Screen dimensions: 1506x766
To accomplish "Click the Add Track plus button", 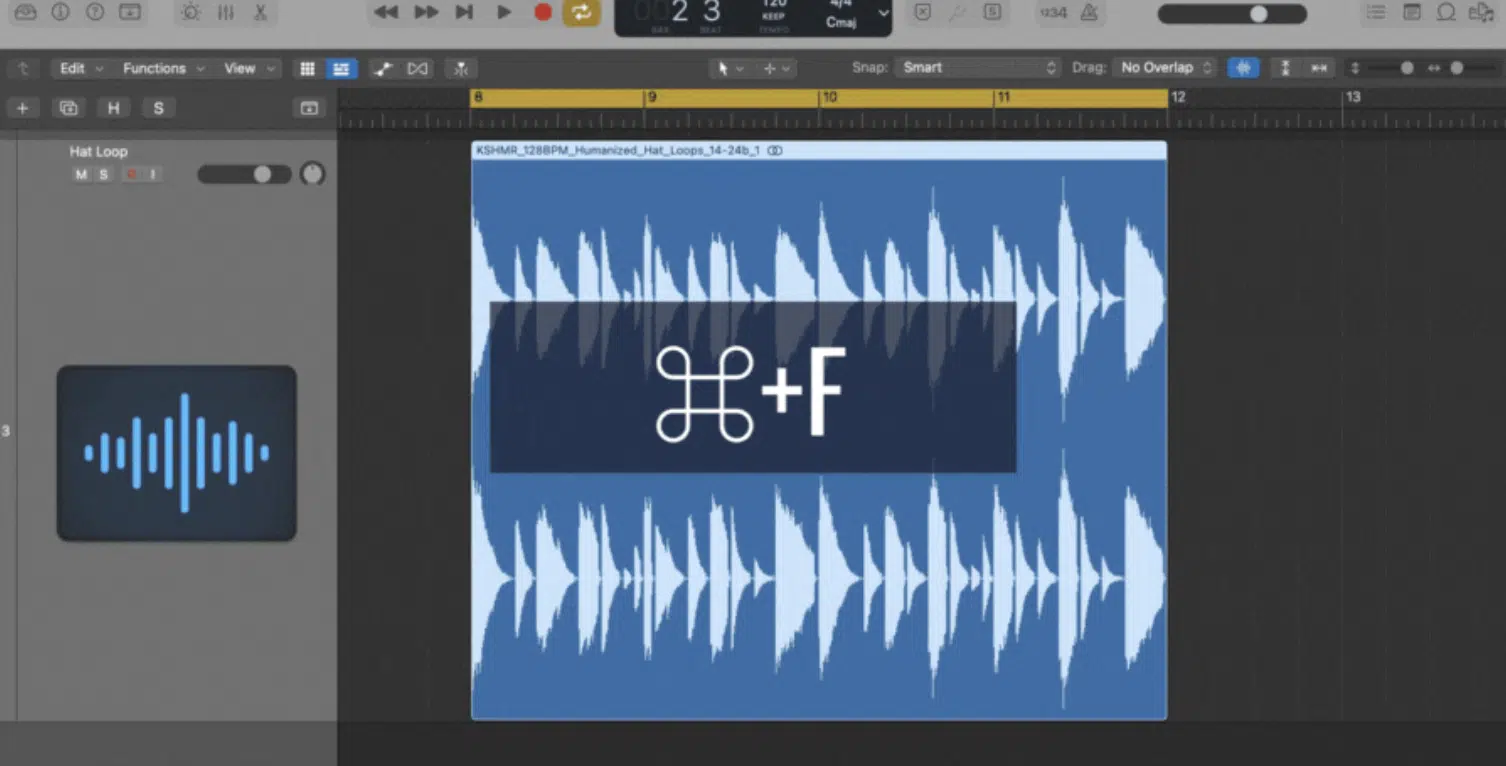I will click(22, 108).
